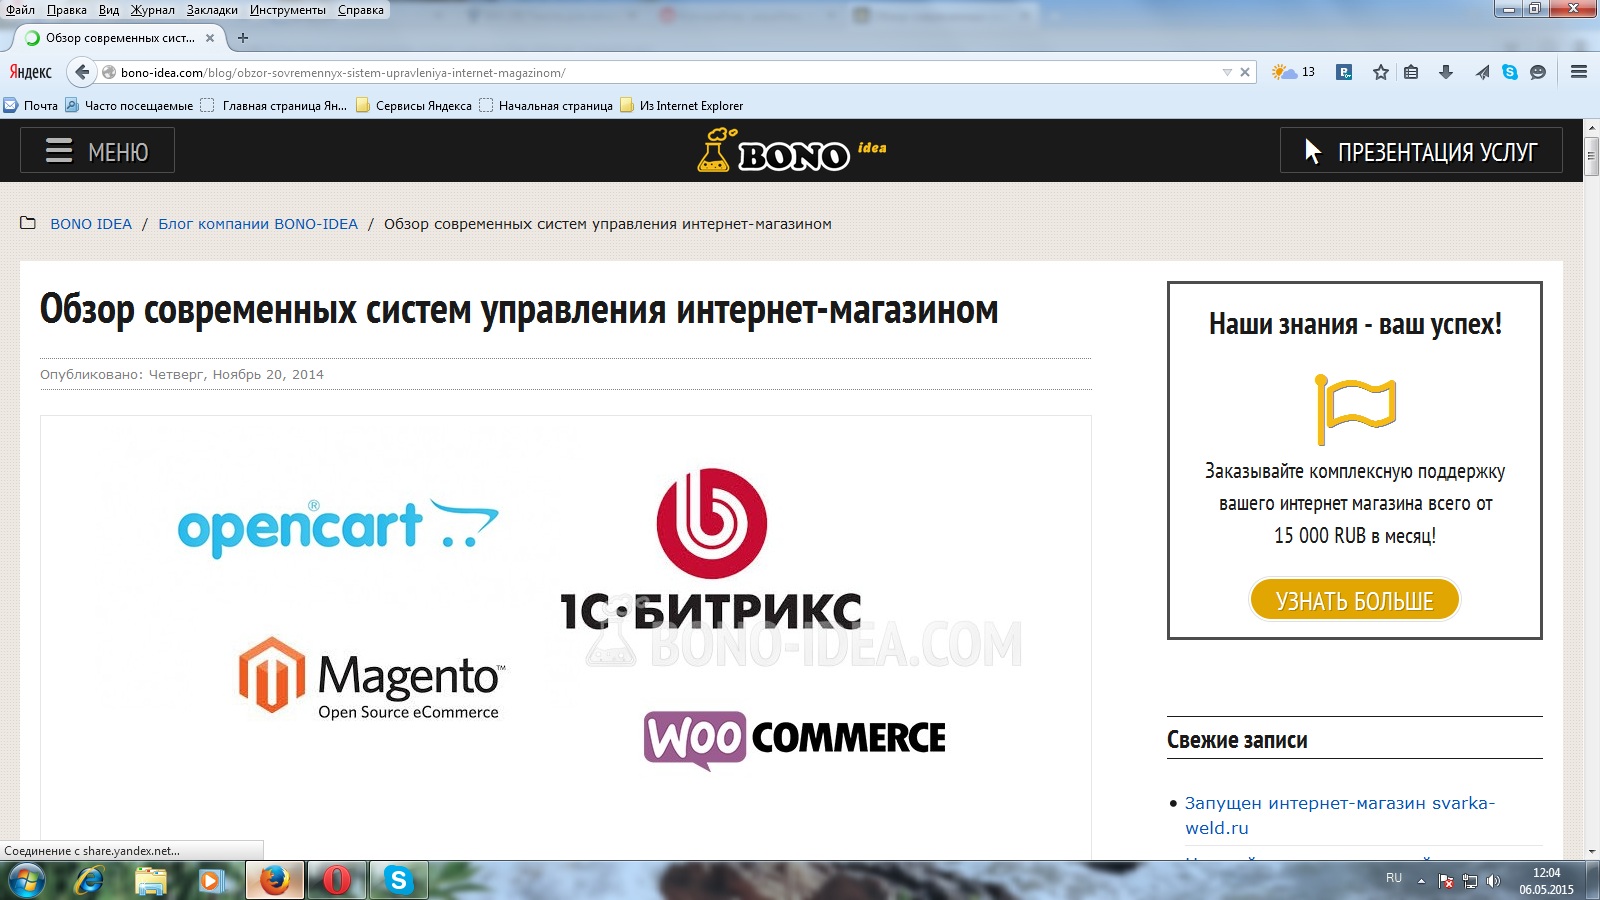Show hidden tray icons arrow
This screenshot has width=1600, height=900.
tap(1421, 881)
